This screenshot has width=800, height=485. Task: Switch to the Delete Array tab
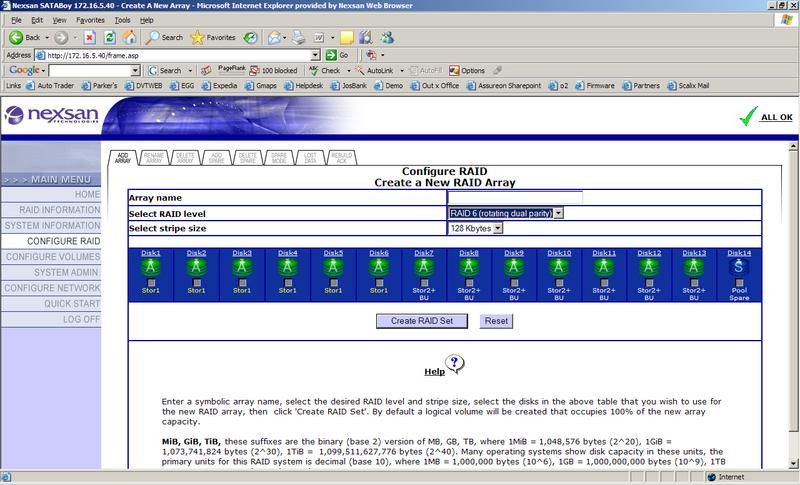pos(185,158)
